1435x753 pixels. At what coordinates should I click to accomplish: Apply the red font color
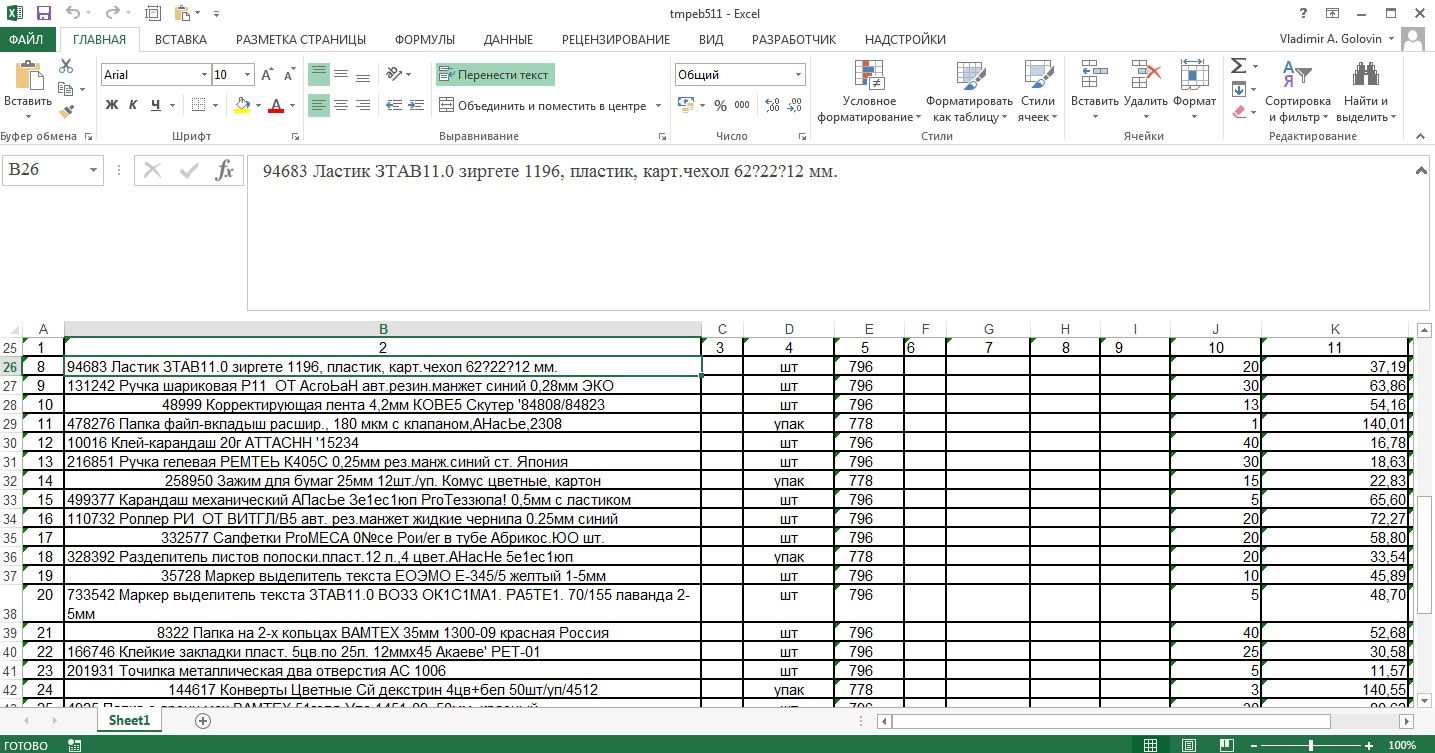pos(276,105)
